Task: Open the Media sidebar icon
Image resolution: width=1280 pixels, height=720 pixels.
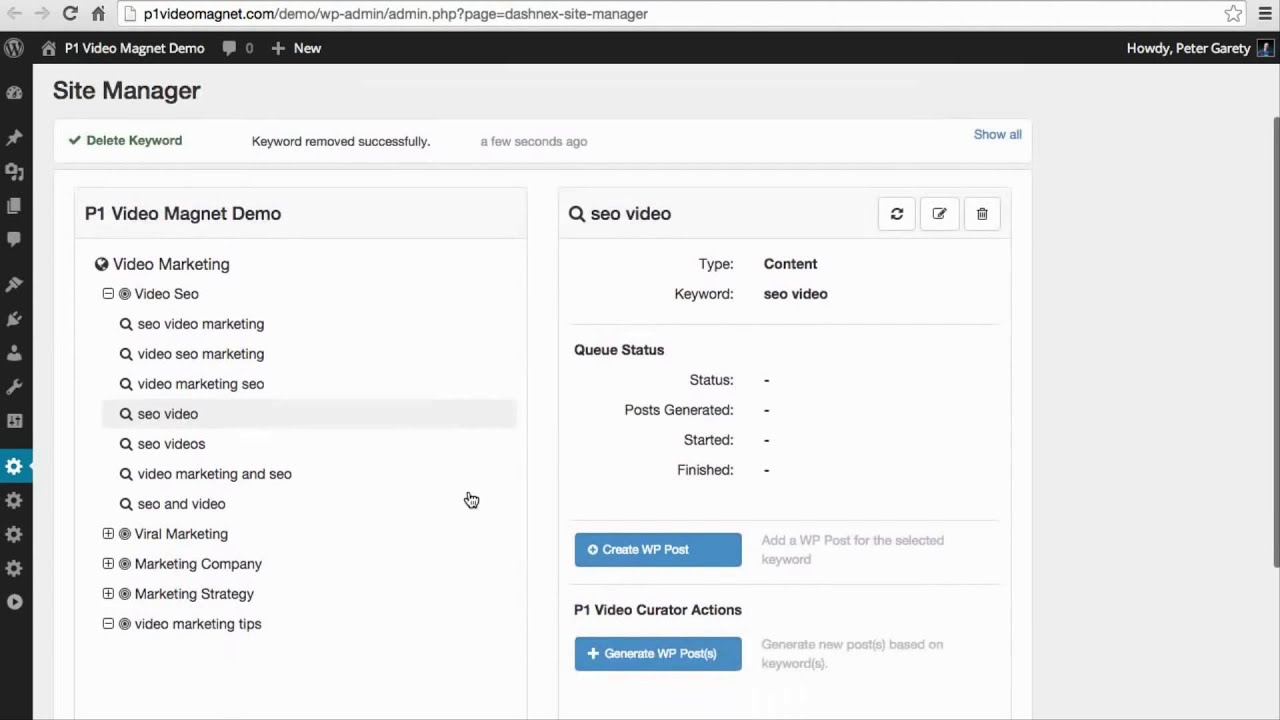Action: (14, 172)
